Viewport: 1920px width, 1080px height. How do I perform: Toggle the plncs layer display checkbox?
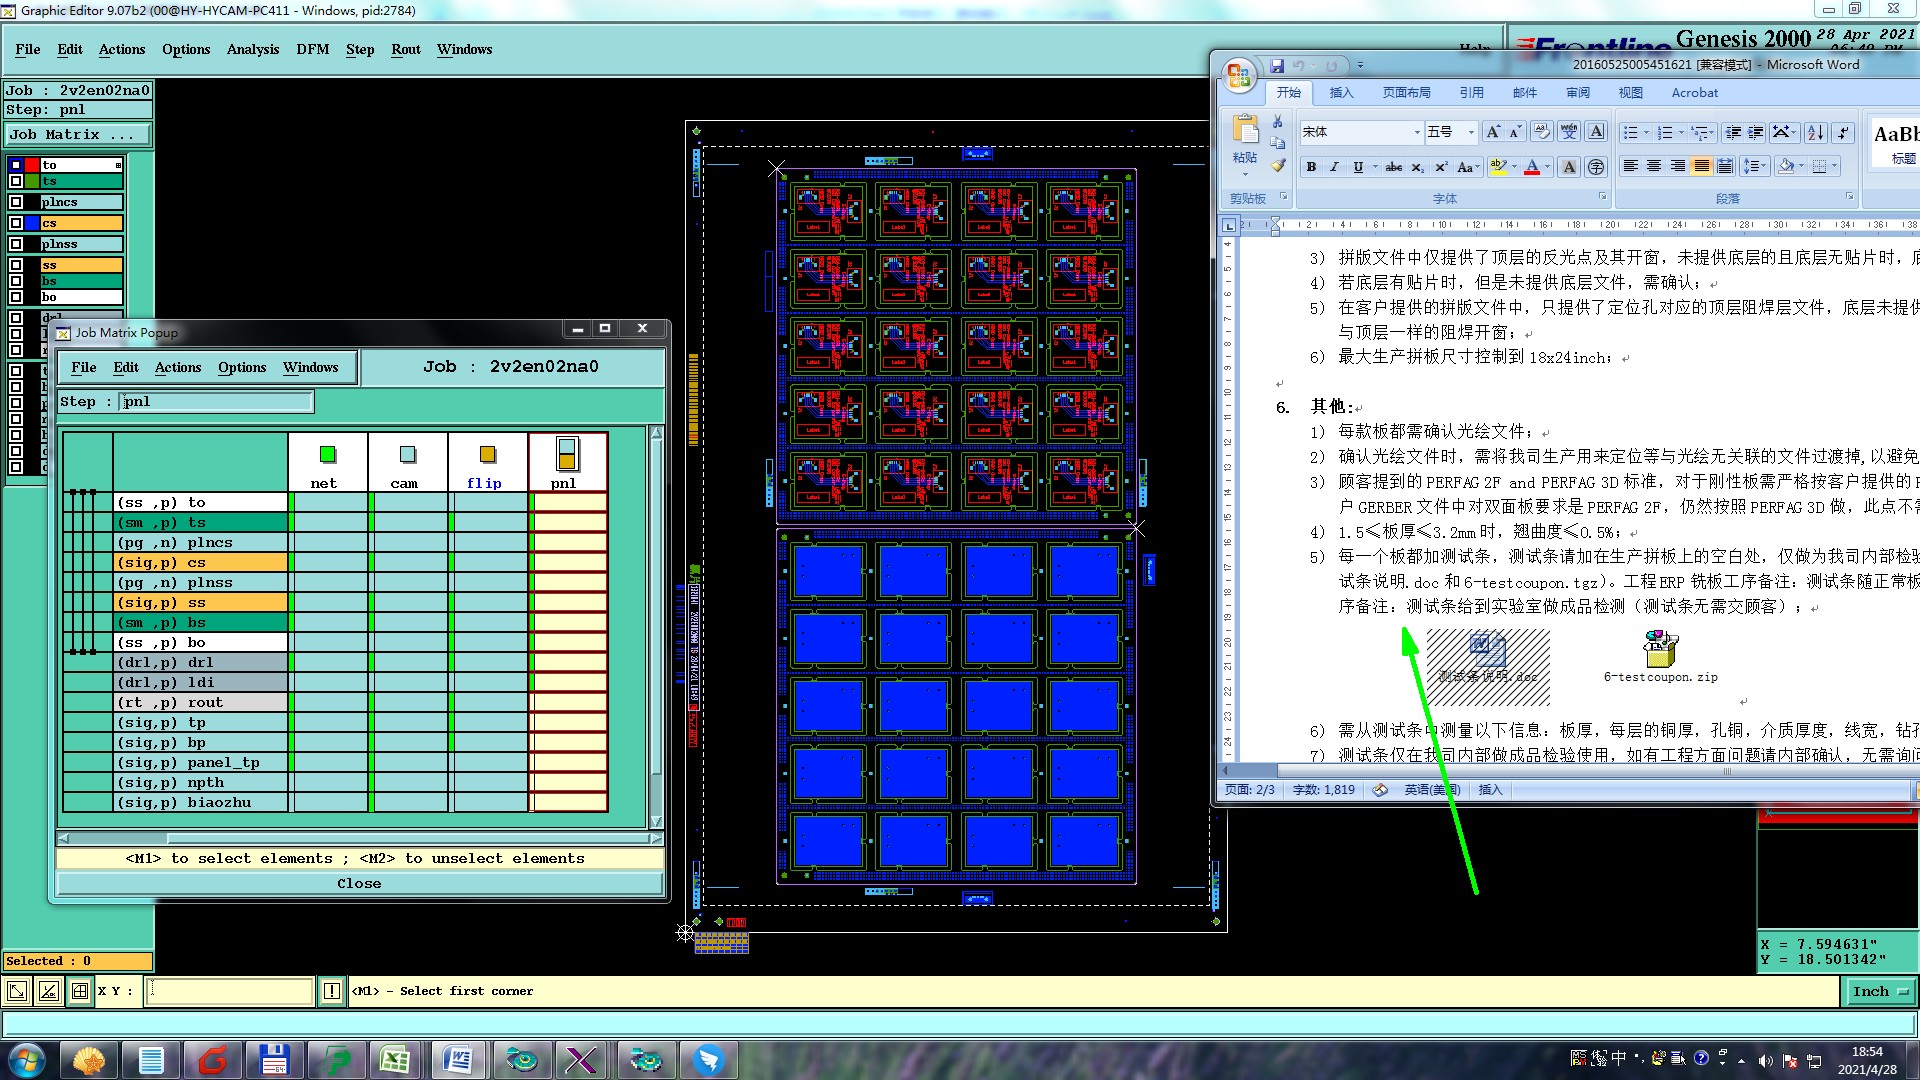[16, 202]
